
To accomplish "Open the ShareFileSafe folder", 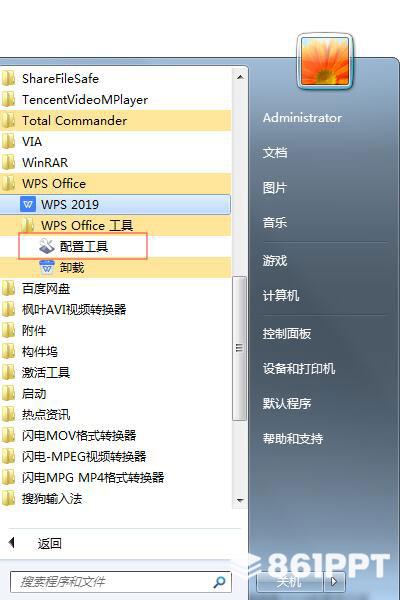I will (115, 79).
